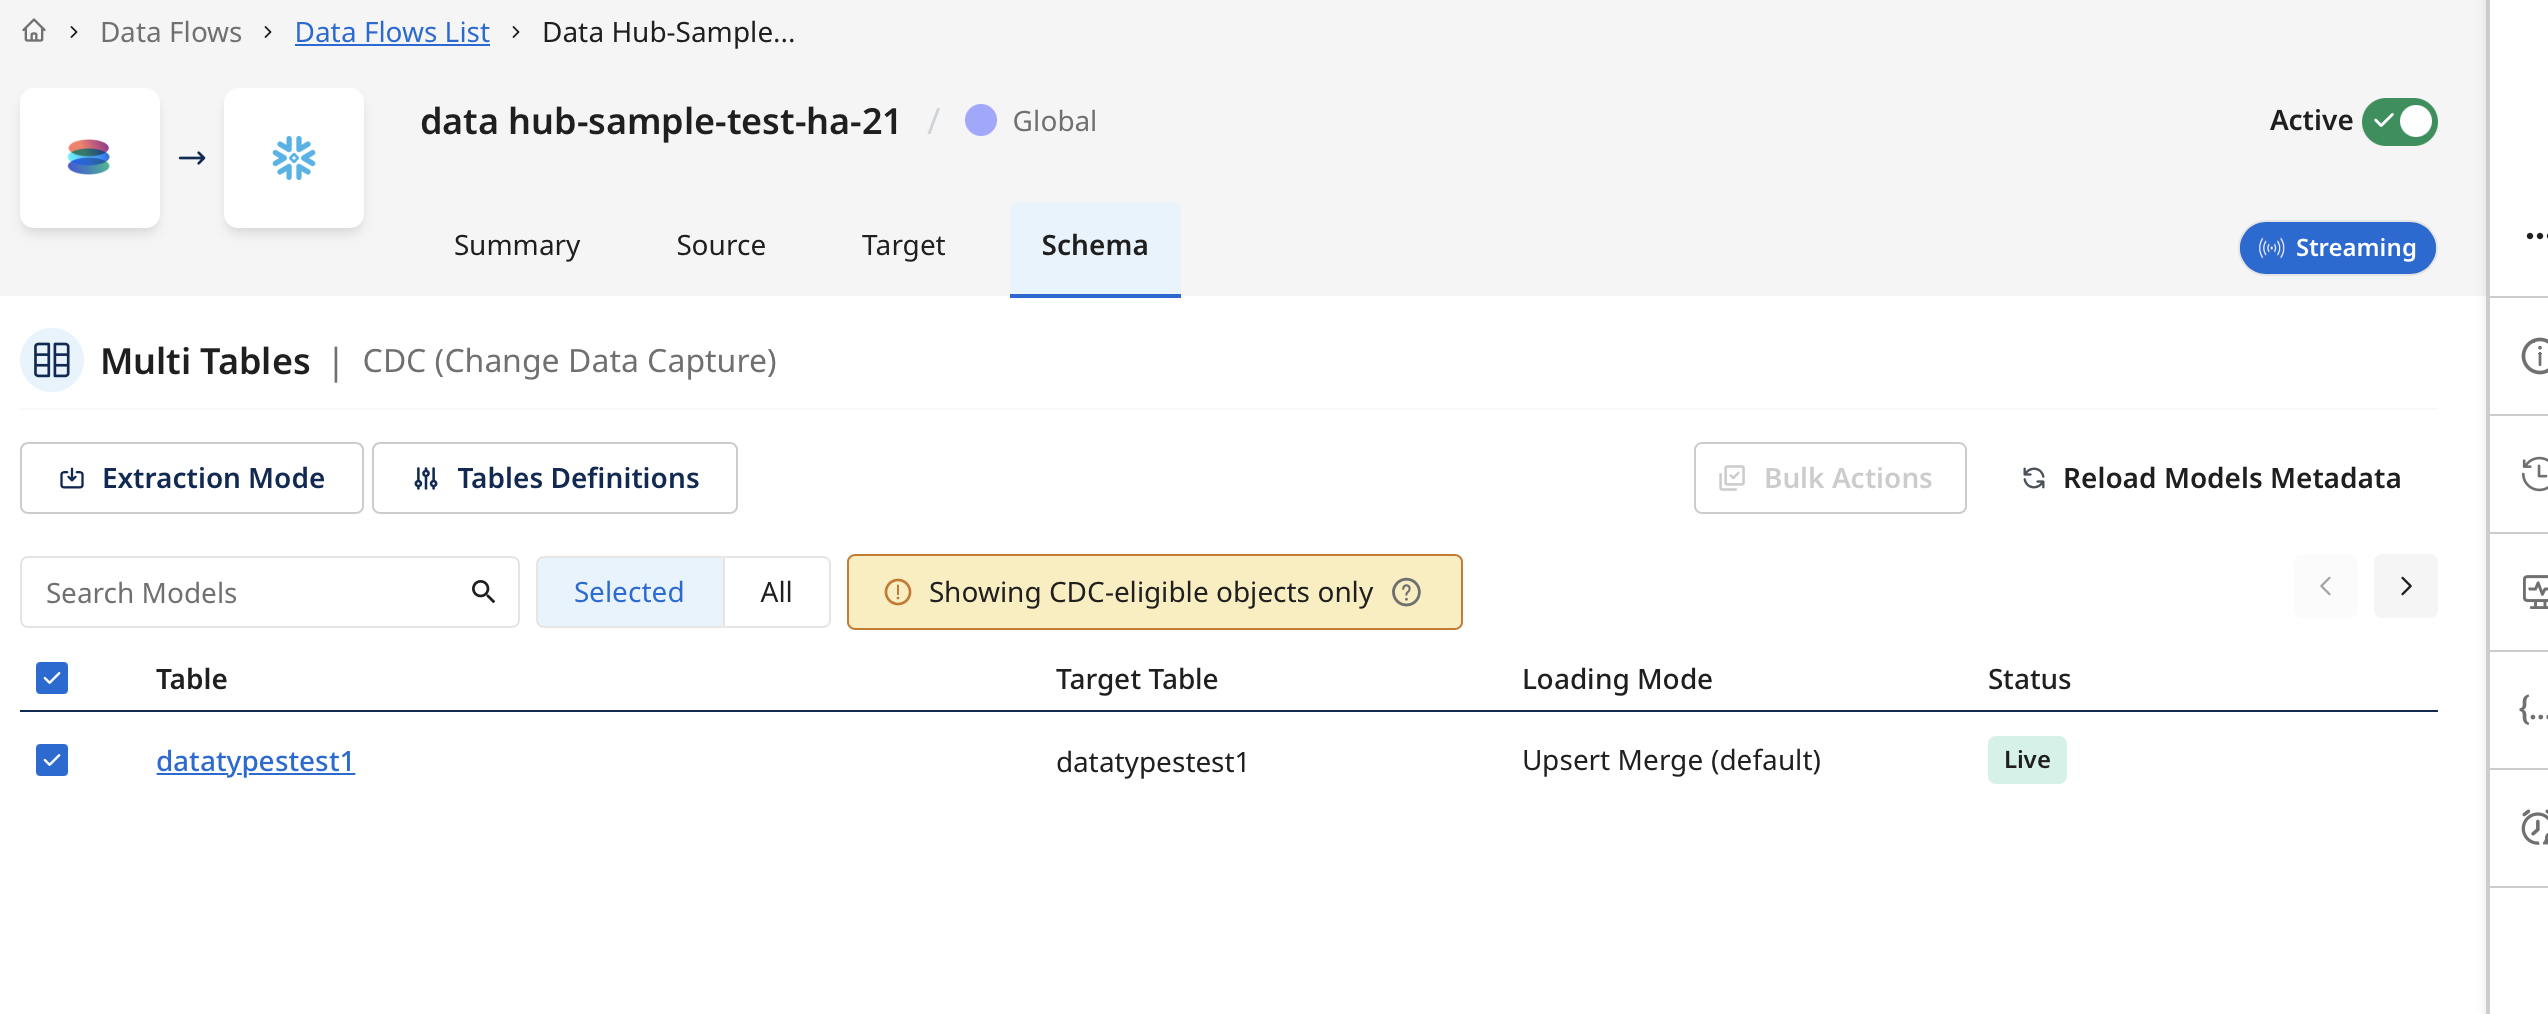Open the Snowflake target connector icon
This screenshot has width=2548, height=1014.
click(x=294, y=158)
